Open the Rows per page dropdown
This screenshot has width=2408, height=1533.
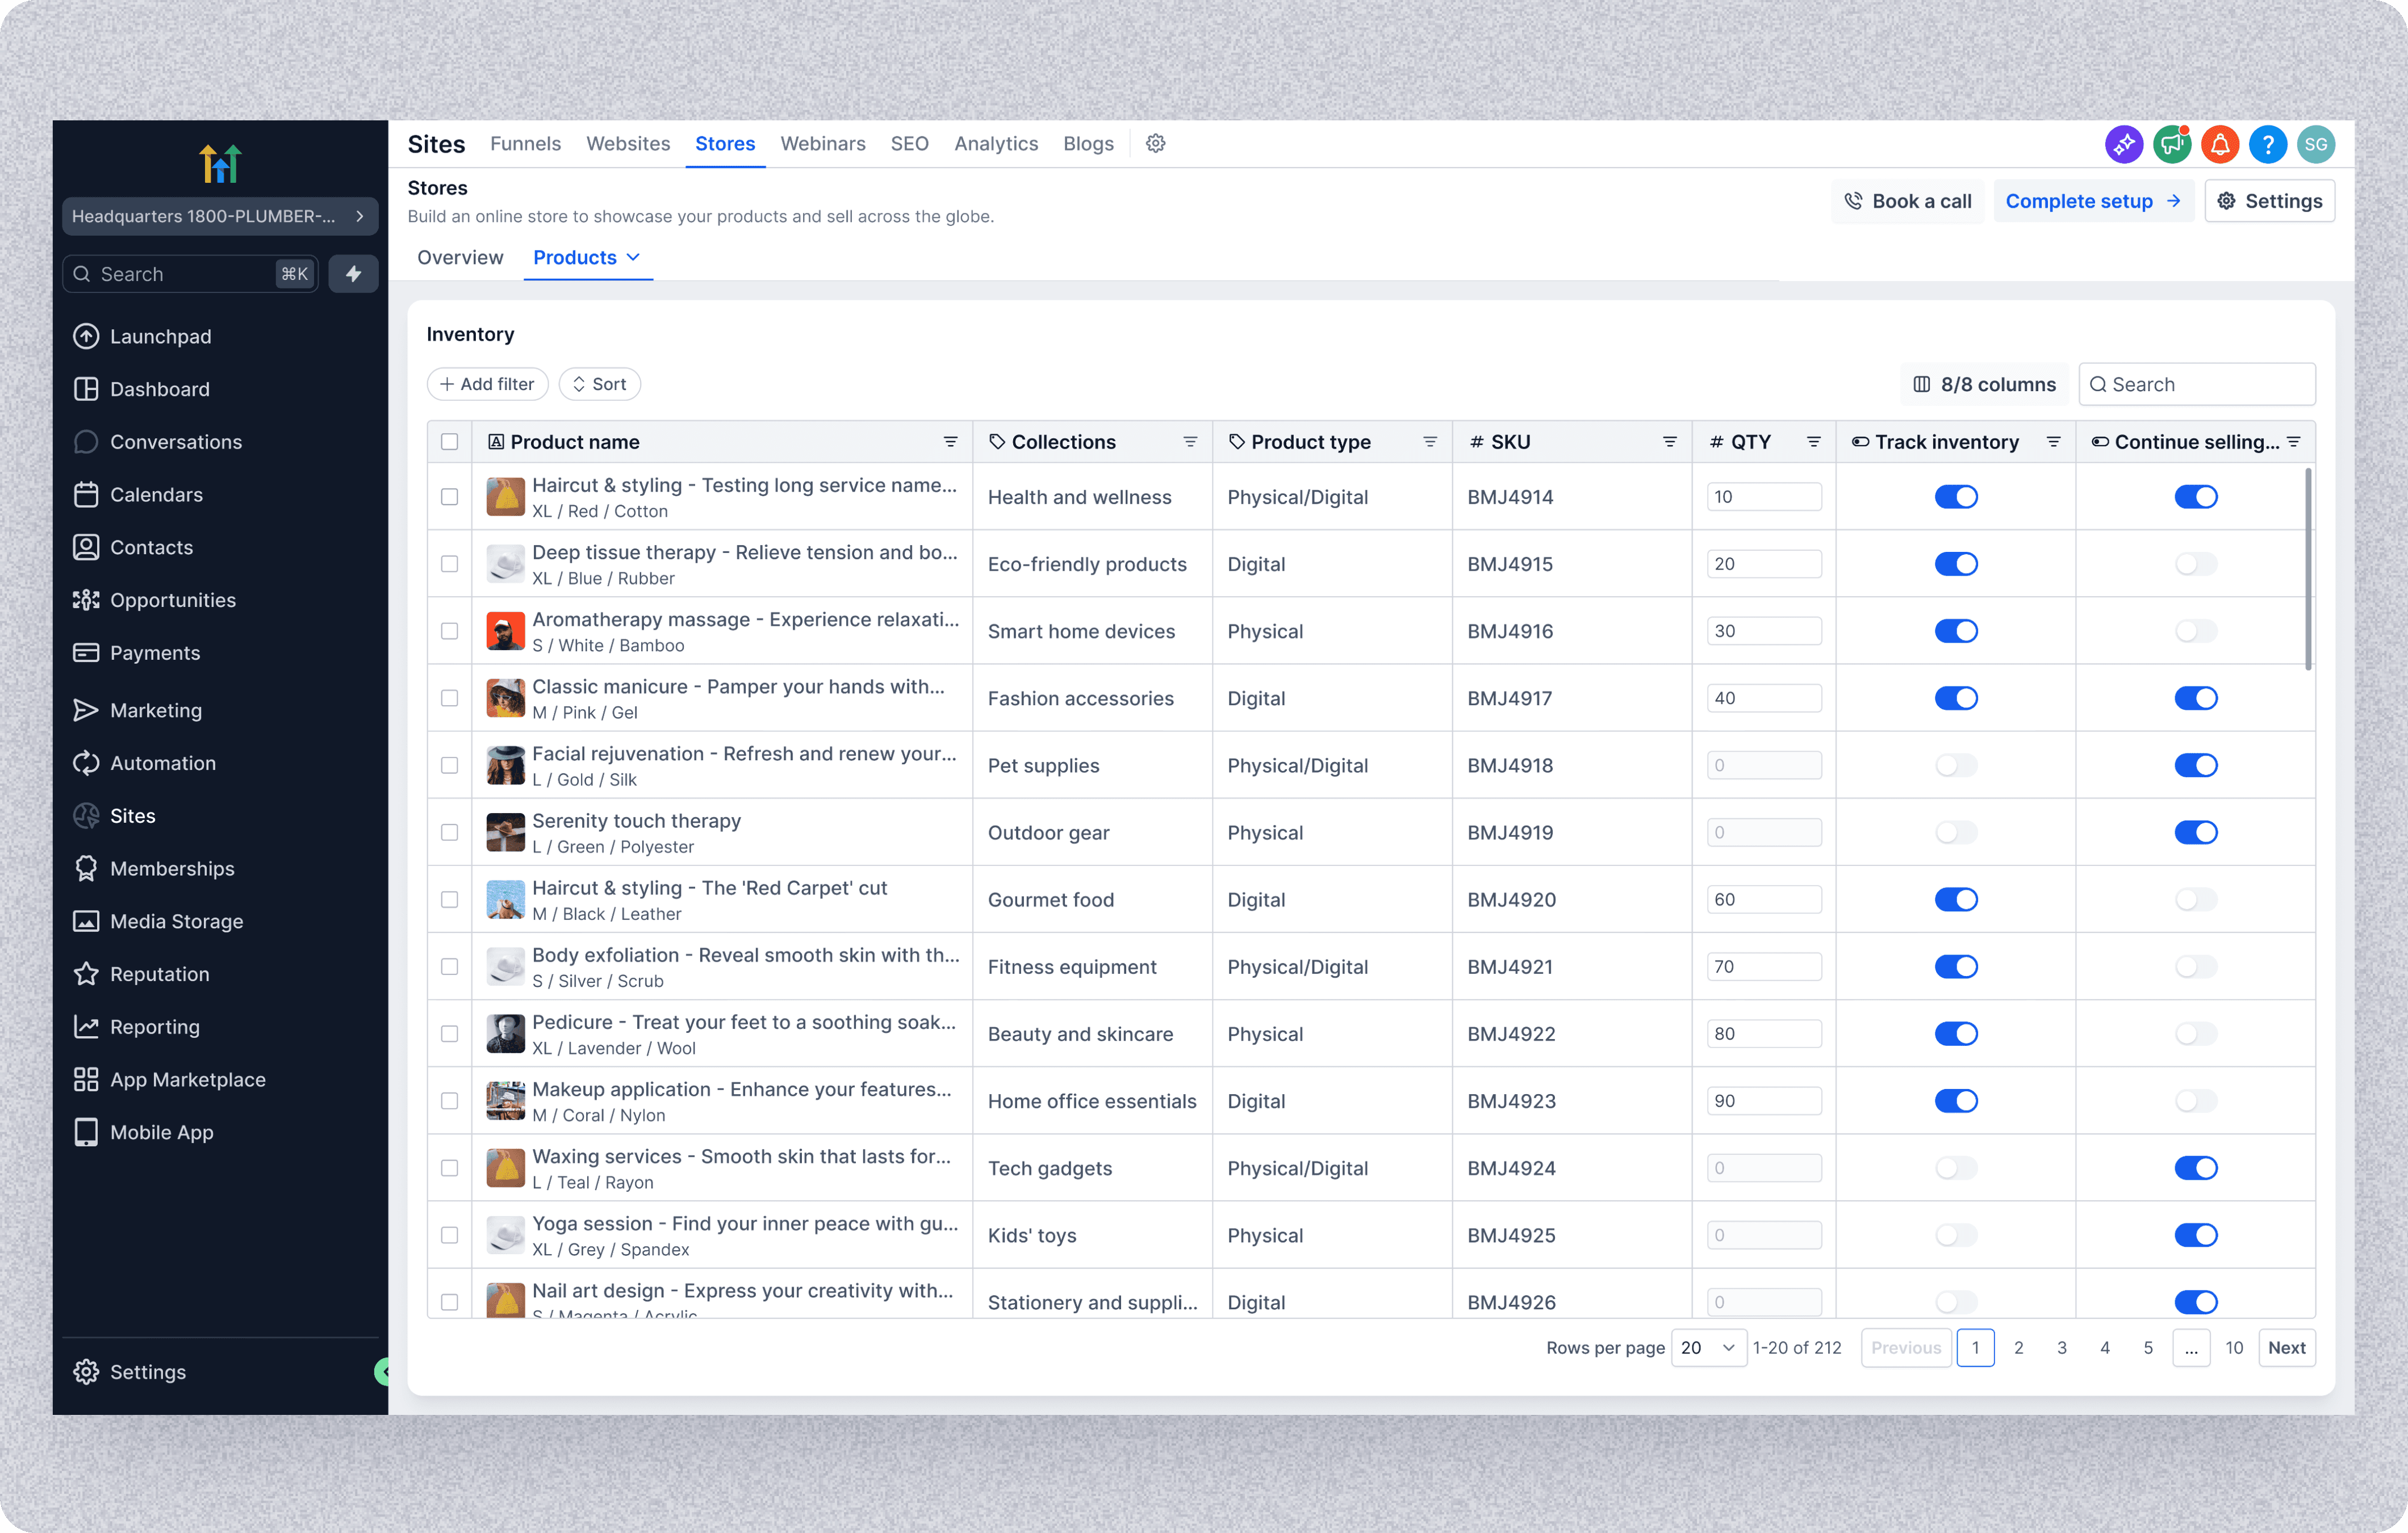(1708, 1348)
